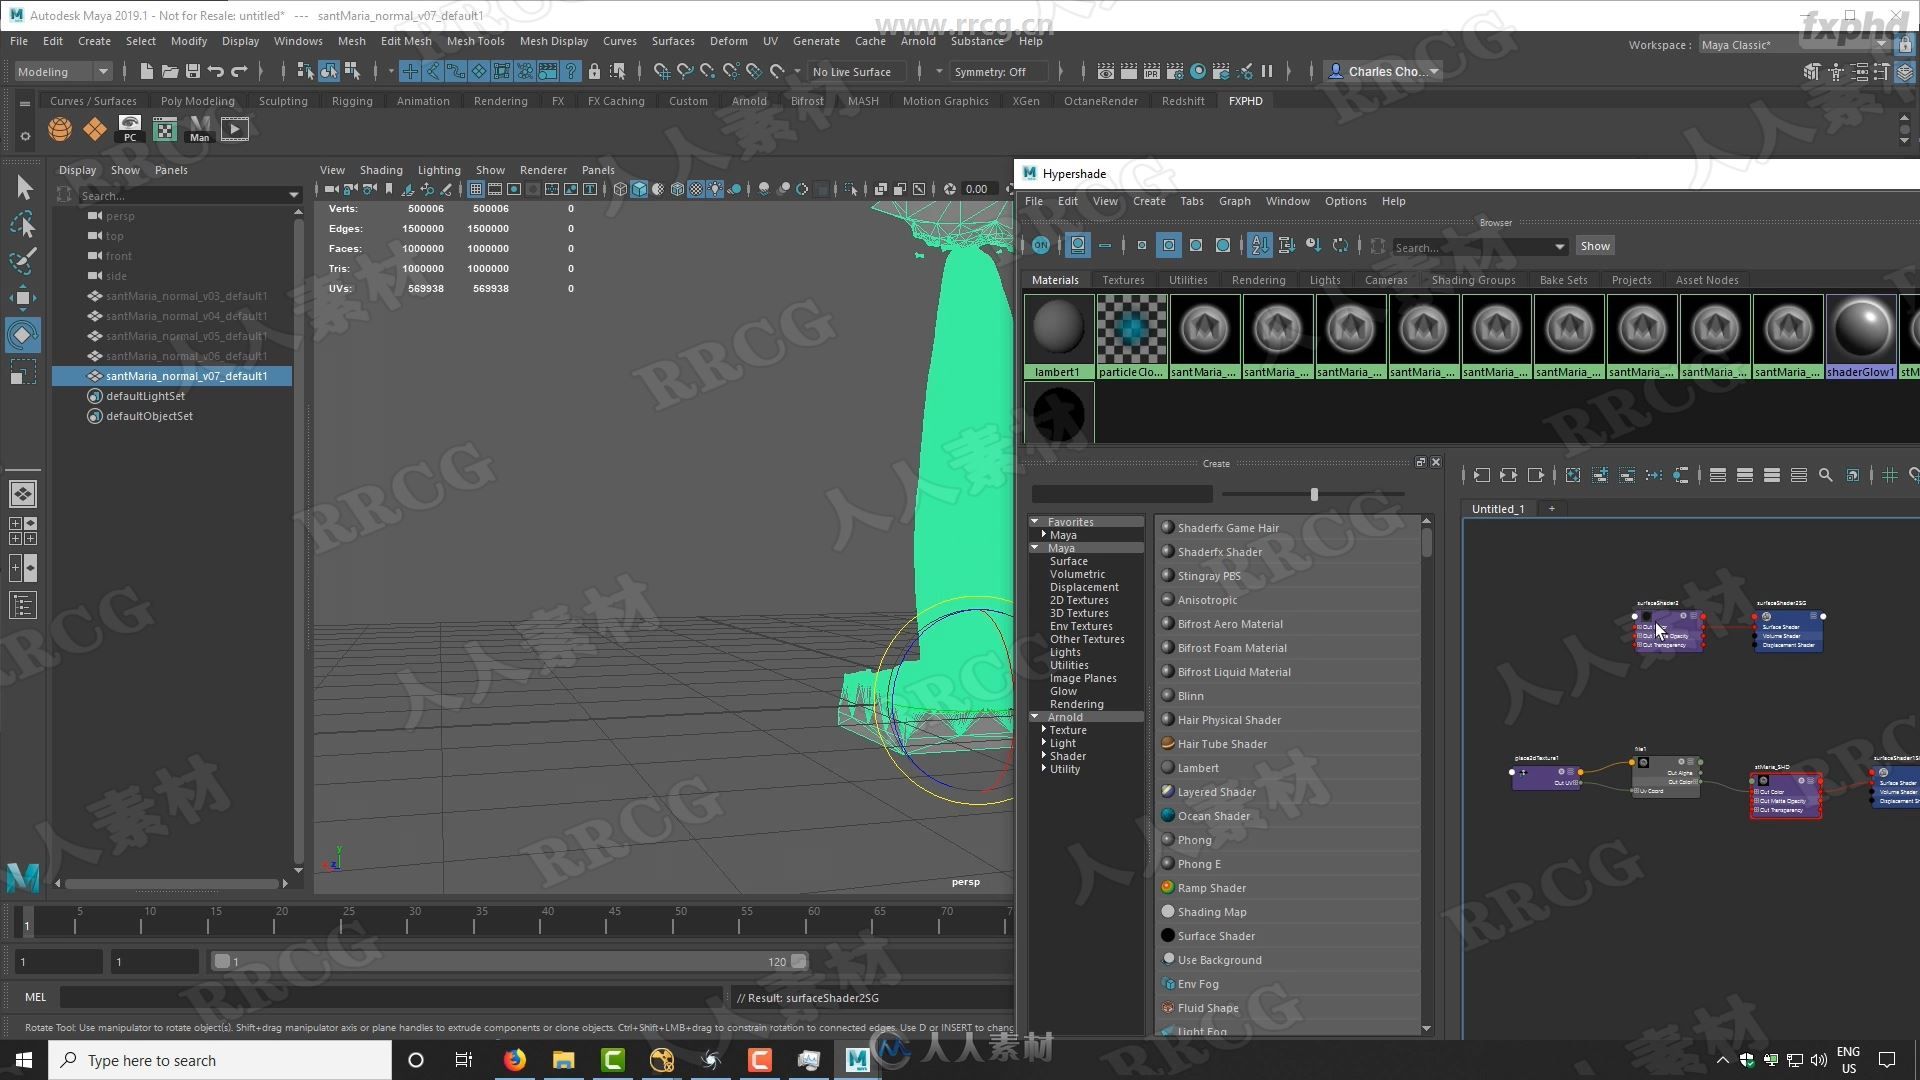The width and height of the screenshot is (1920, 1080).
Task: Add a new Hypershade graph tab with plus
Action: [1552, 508]
